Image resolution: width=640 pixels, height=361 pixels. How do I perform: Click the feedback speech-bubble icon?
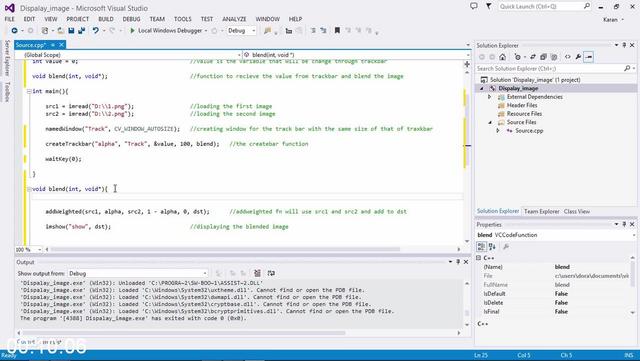473,6
